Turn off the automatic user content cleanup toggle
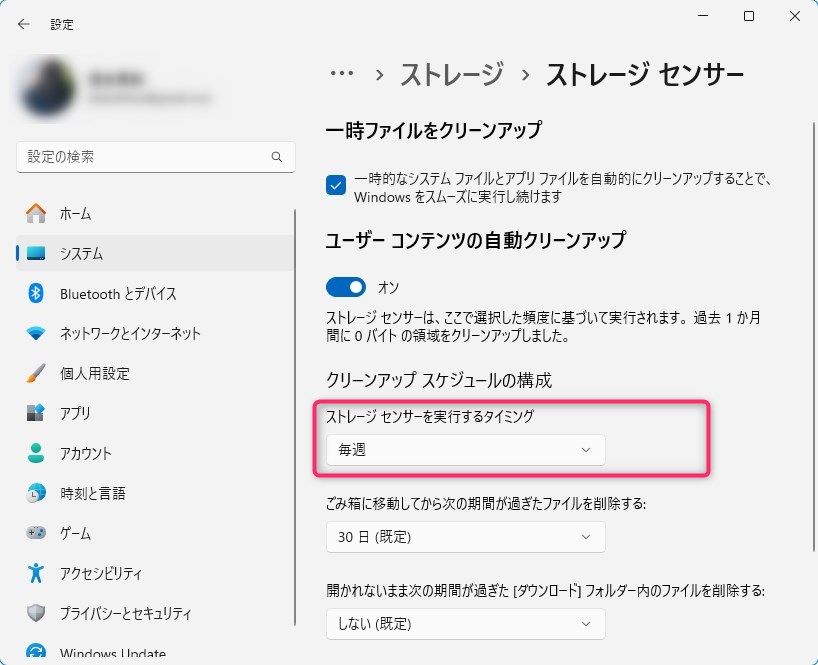 click(x=346, y=287)
